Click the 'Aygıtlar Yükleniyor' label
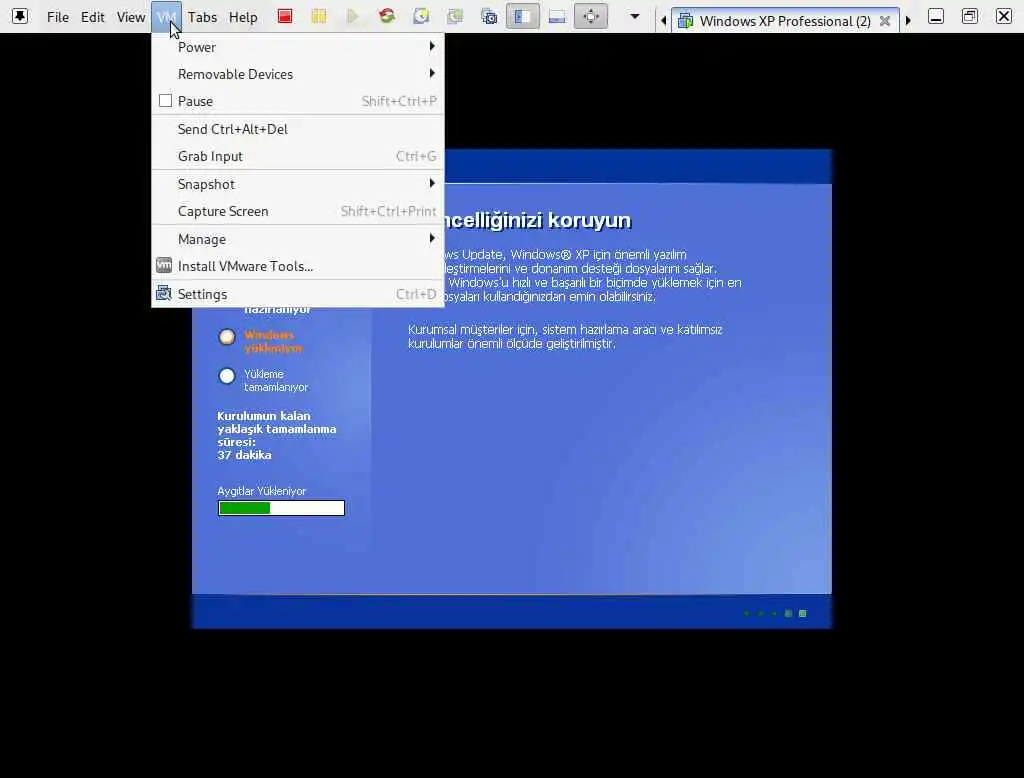Image resolution: width=1024 pixels, height=778 pixels. pos(261,491)
